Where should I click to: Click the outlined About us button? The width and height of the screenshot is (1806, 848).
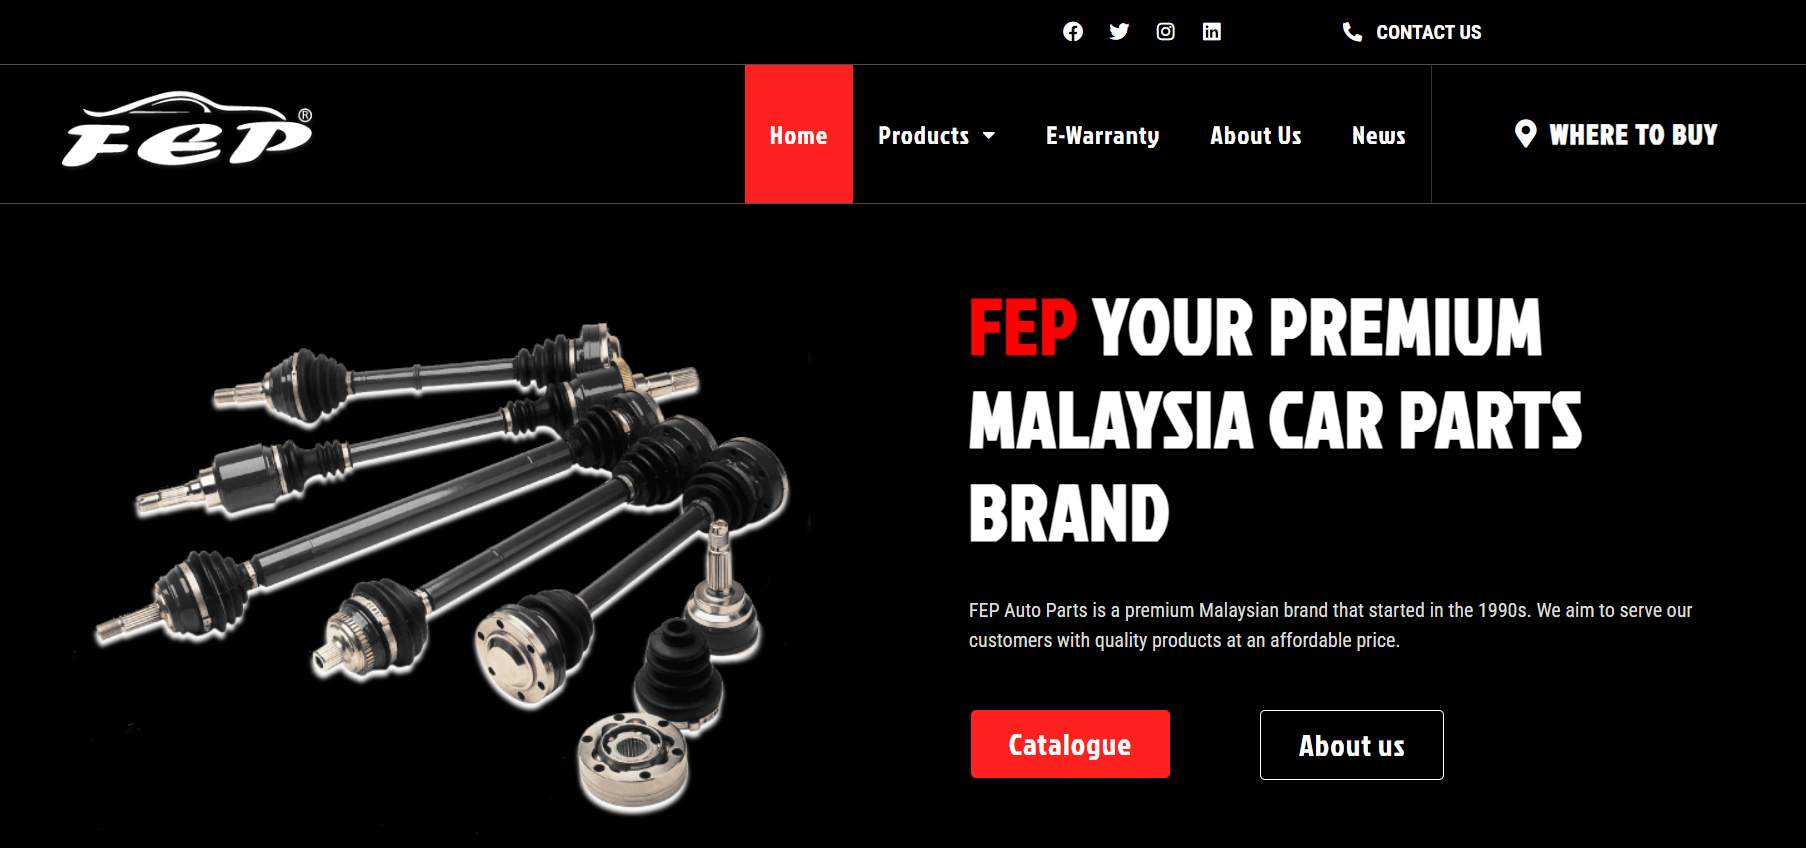click(x=1351, y=745)
